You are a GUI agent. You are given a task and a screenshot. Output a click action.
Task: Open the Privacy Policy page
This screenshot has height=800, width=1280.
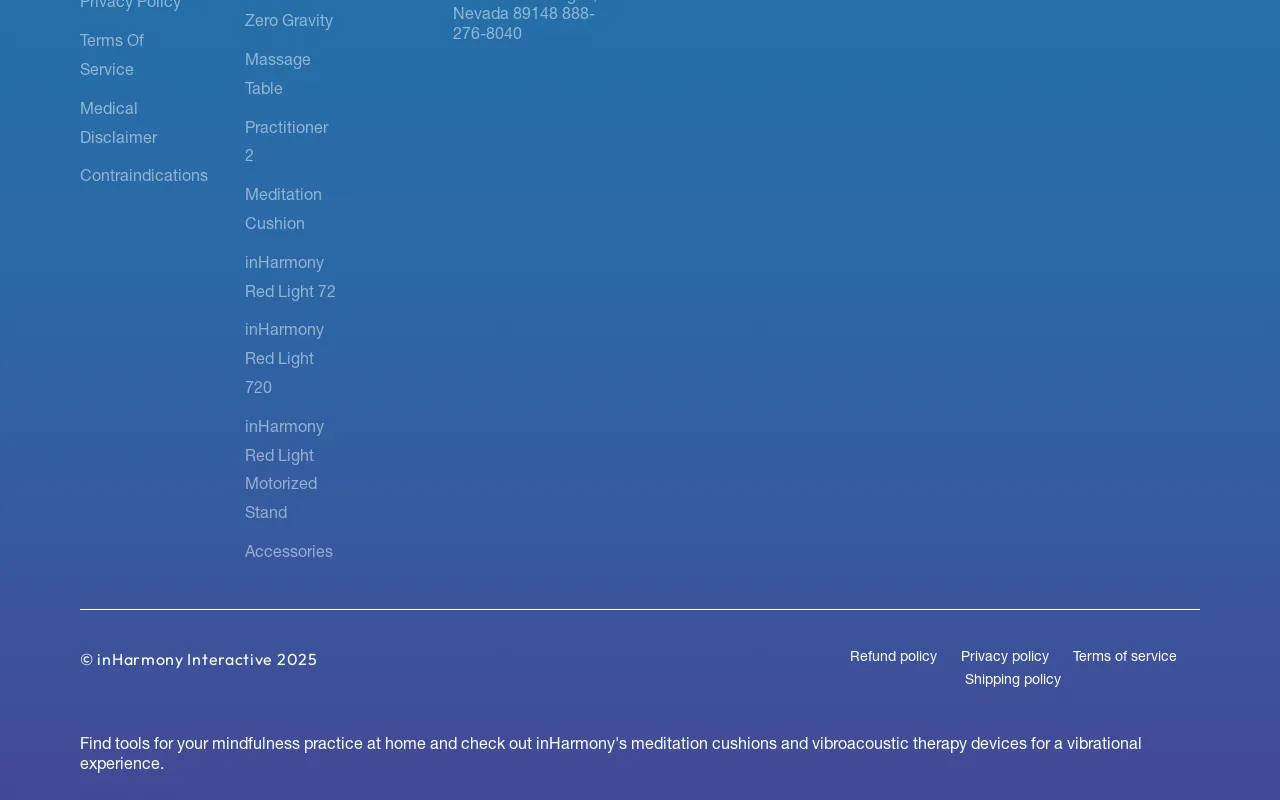(130, 6)
